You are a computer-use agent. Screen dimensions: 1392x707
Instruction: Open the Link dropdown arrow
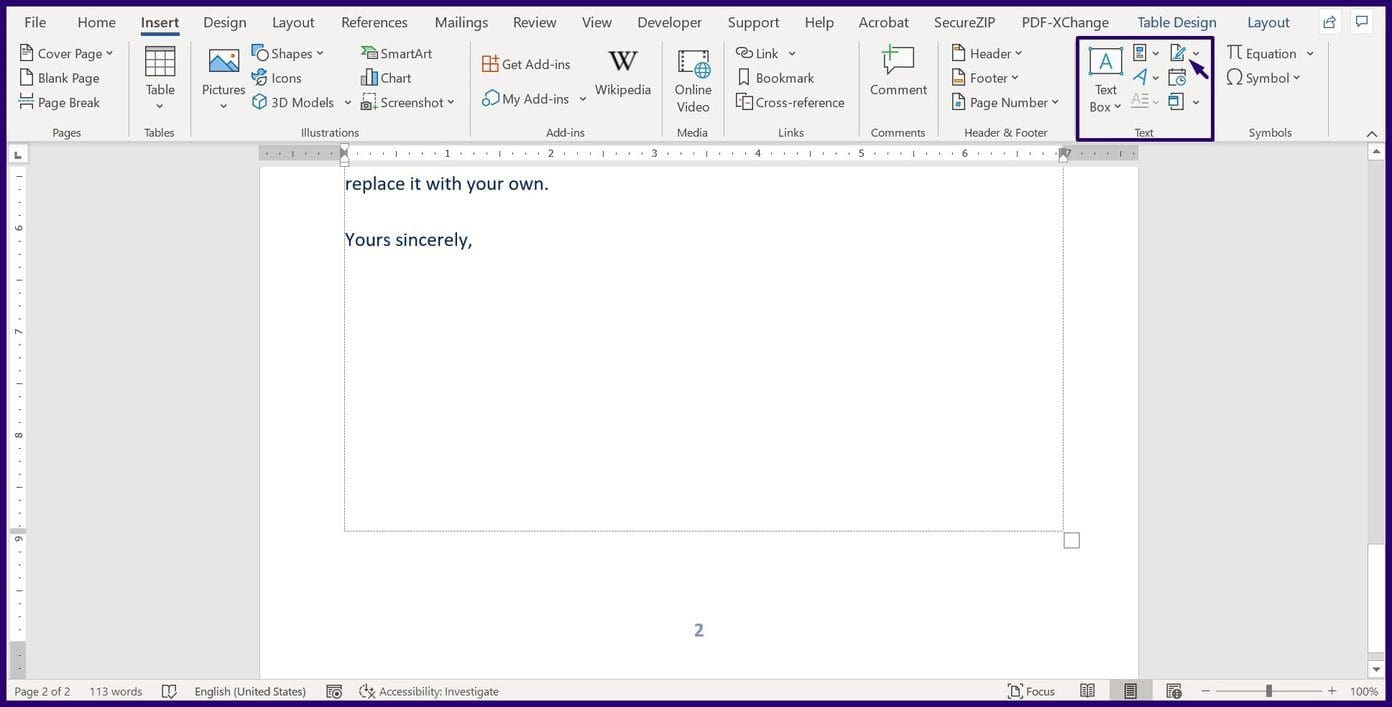(x=792, y=53)
